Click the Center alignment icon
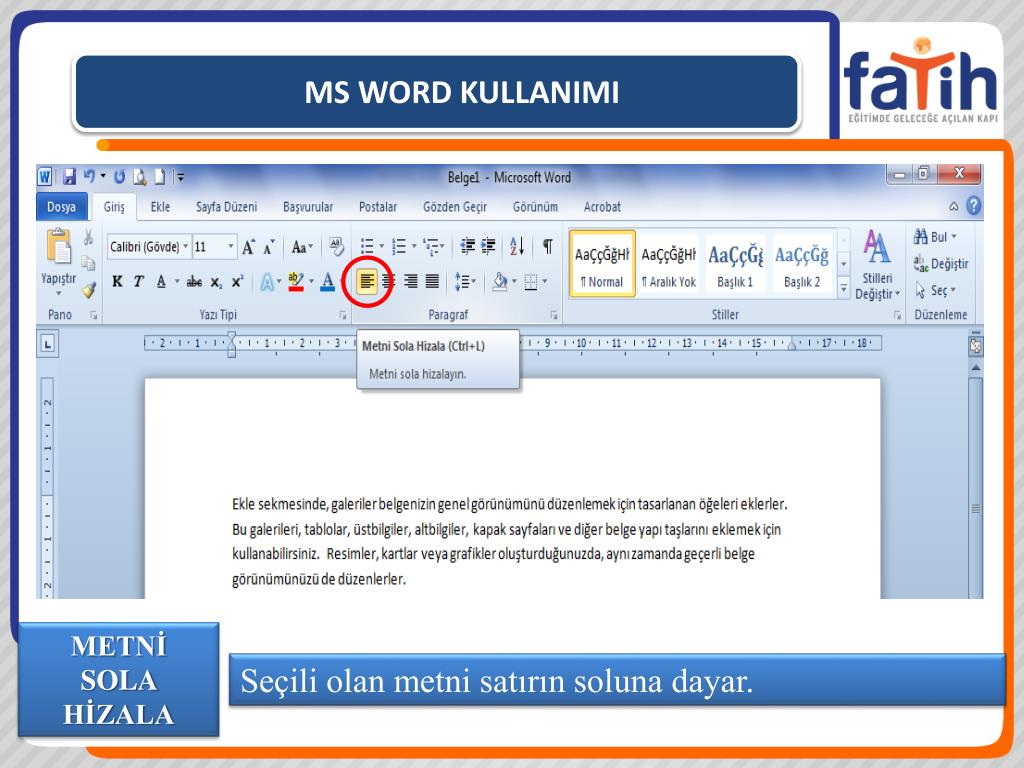1024x768 pixels. point(389,281)
